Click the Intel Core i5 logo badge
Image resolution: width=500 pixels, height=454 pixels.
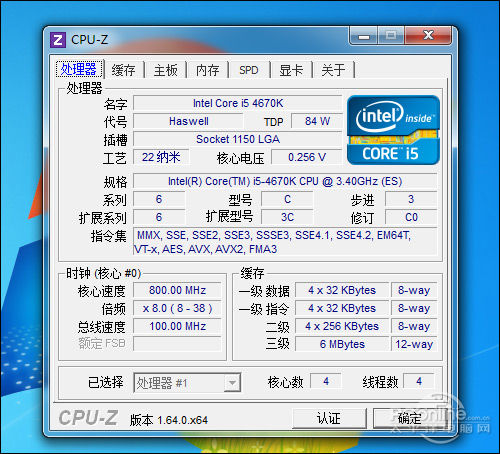(393, 130)
